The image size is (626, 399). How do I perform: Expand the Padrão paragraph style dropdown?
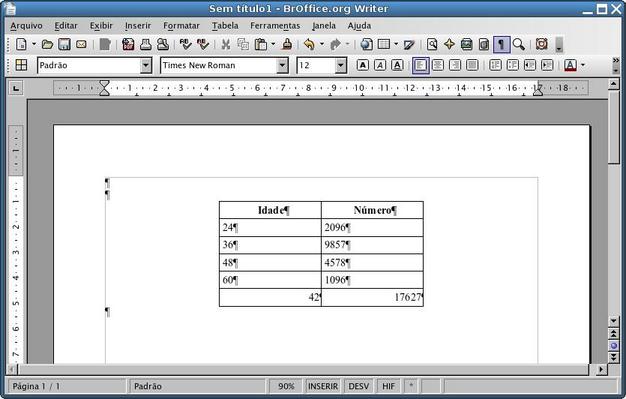pyautogui.click(x=146, y=65)
